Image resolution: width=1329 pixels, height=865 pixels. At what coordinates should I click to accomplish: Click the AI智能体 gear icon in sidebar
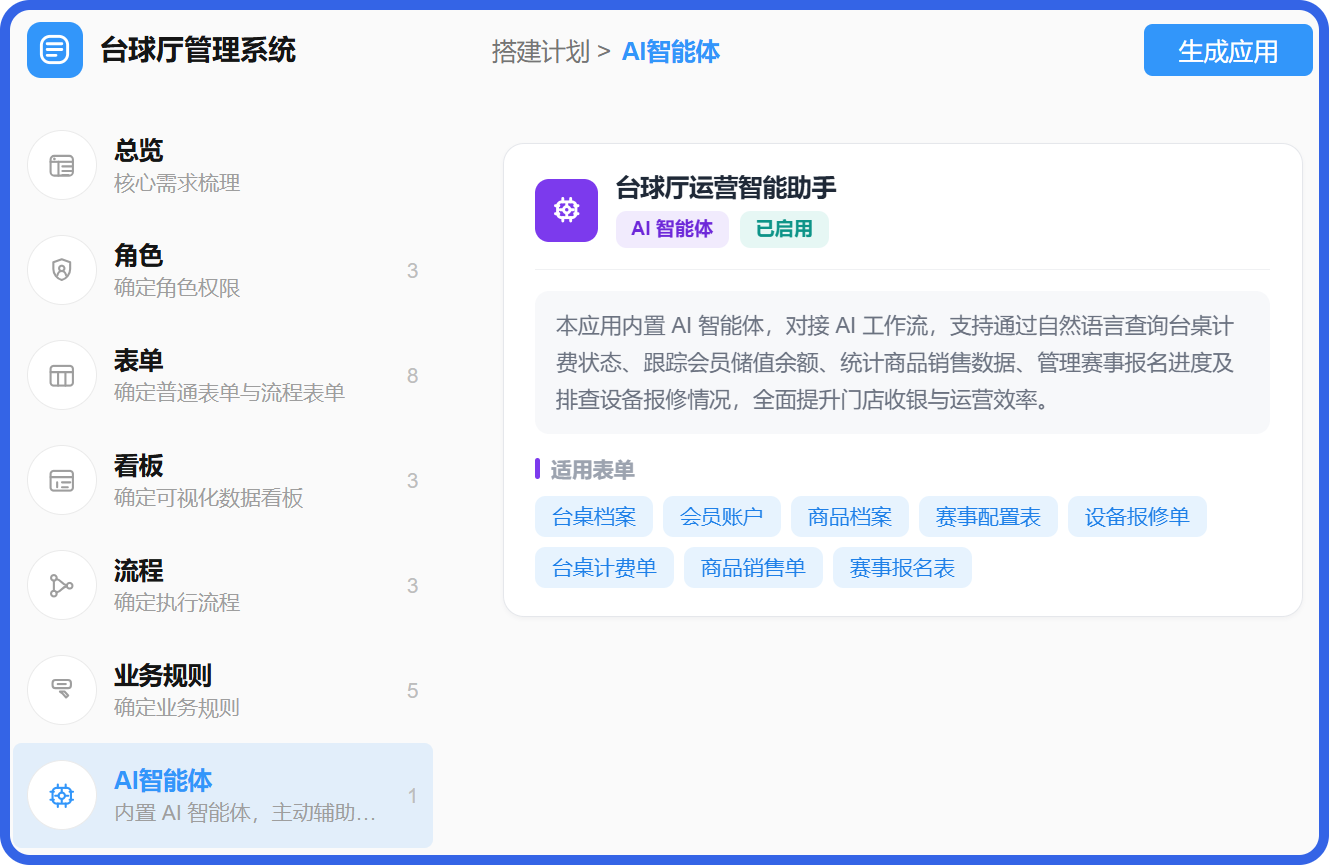coord(62,795)
